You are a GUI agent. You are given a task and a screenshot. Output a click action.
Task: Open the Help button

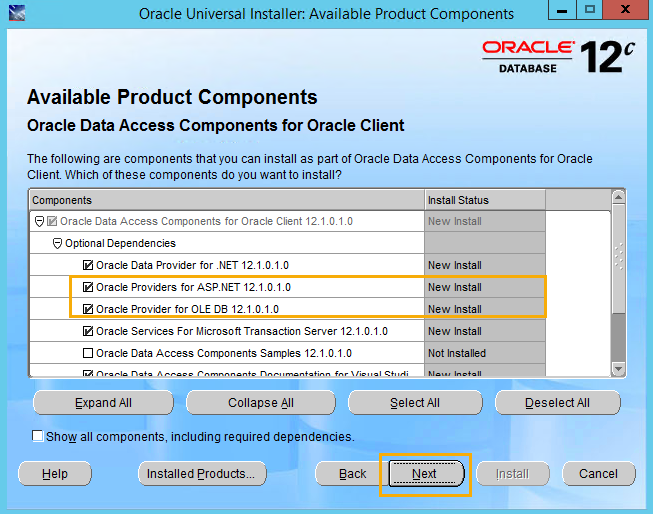(x=55, y=474)
